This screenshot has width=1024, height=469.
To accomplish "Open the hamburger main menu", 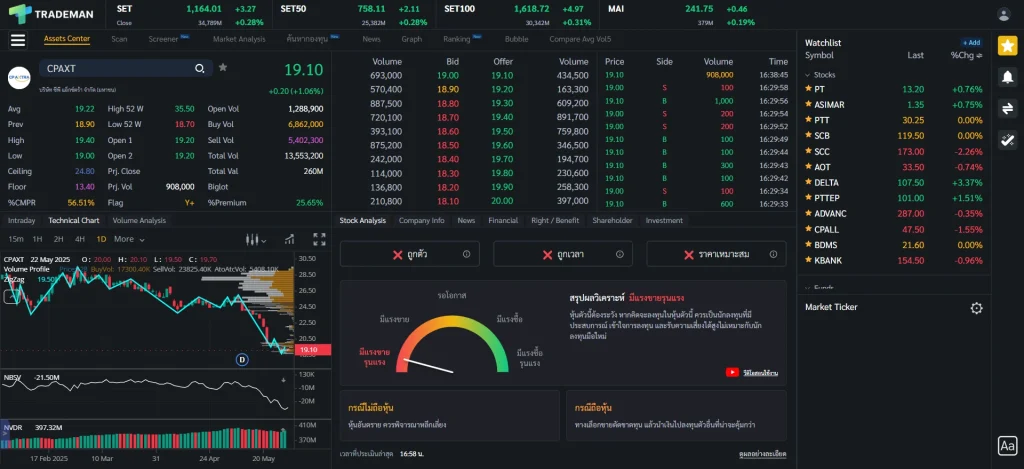I will 18,40.
